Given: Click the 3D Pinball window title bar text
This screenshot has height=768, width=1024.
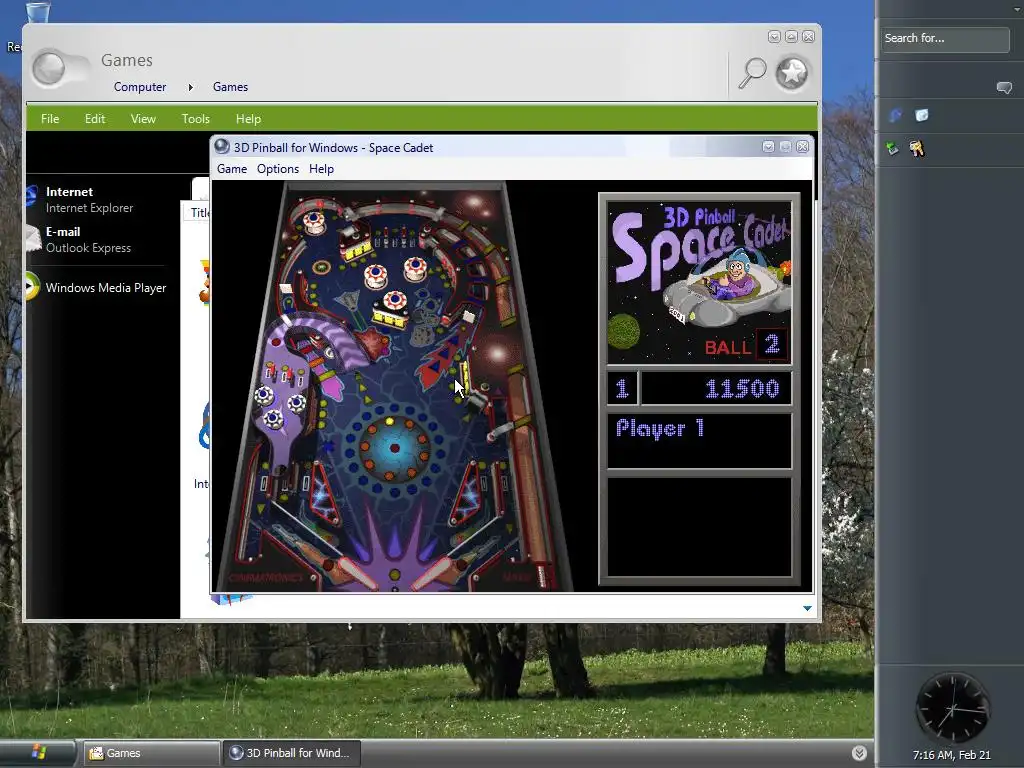Looking at the screenshot, I should point(333,148).
